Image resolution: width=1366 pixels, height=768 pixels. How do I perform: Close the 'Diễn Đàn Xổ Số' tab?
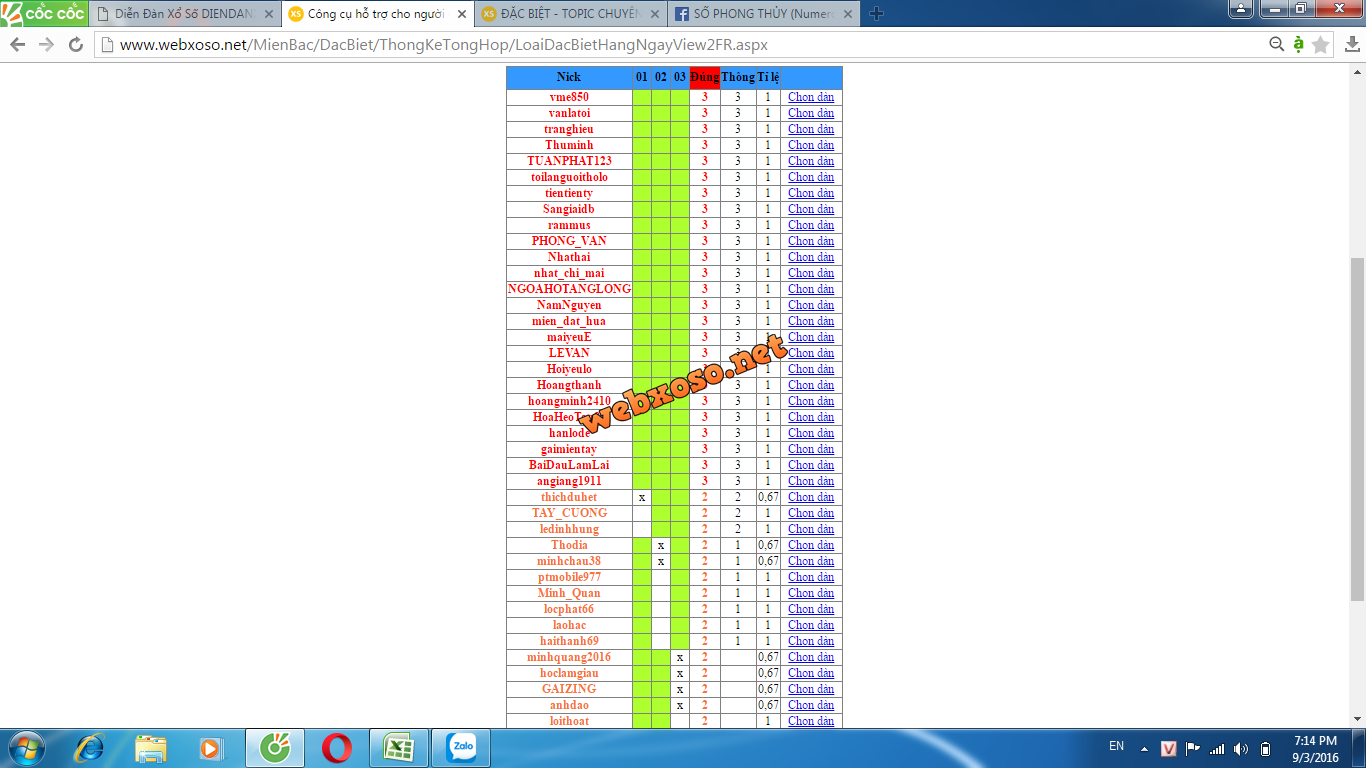tap(269, 14)
